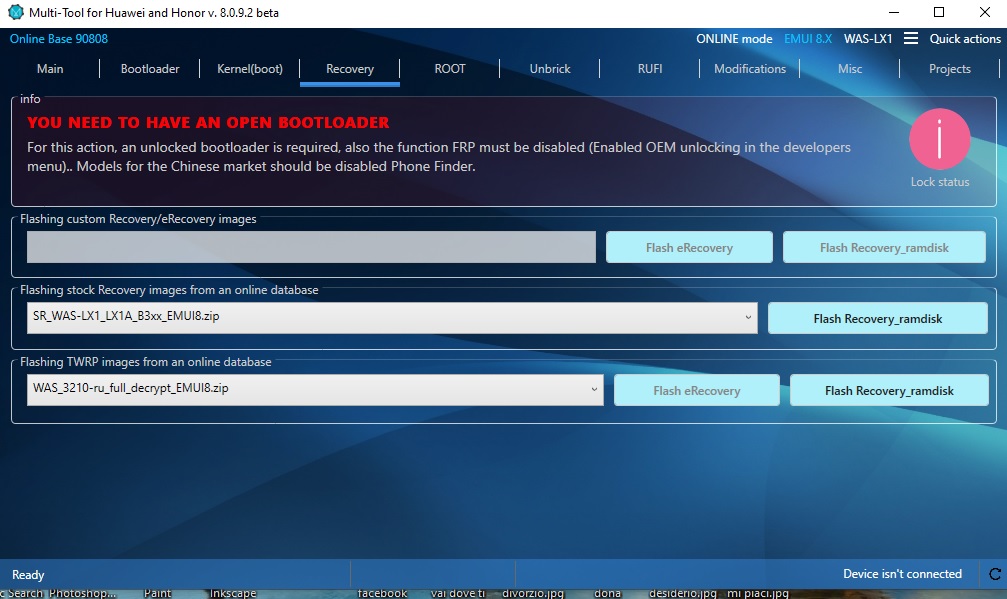This screenshot has width=1007, height=599.
Task: Click the divorzio.jpg desktop file label
Action: [x=533, y=593]
